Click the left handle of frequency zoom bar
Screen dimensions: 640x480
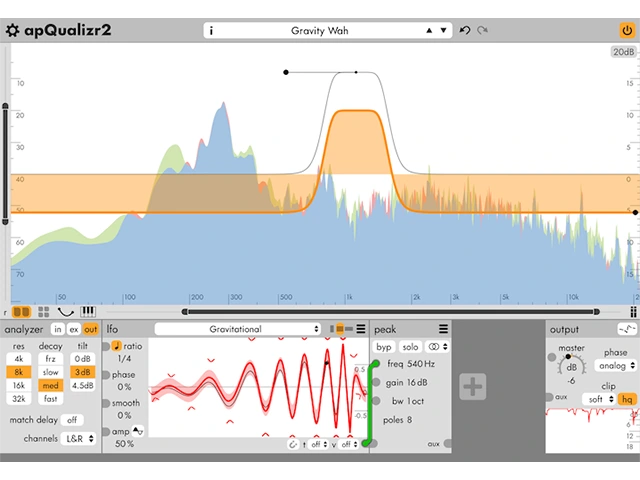click(x=184, y=312)
